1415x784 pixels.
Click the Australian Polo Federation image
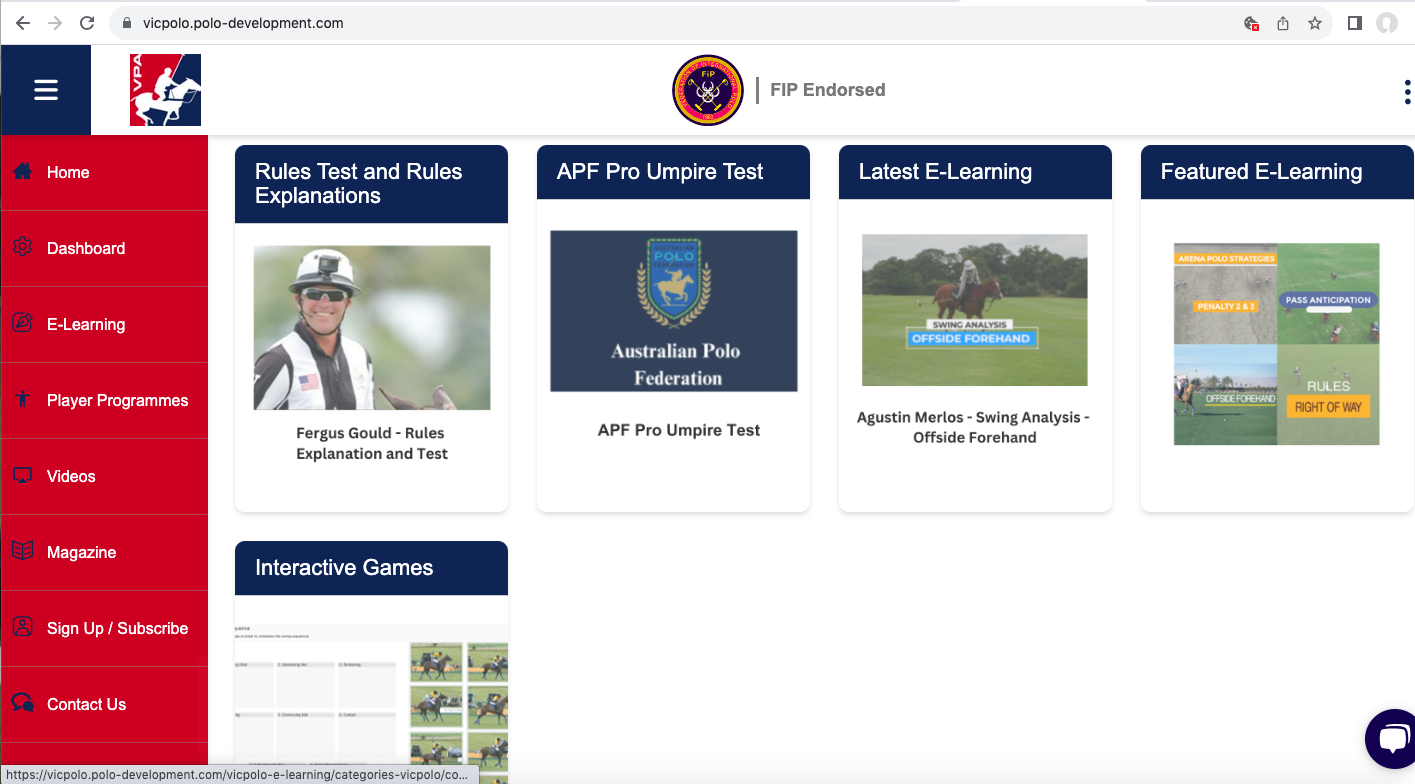(x=674, y=311)
